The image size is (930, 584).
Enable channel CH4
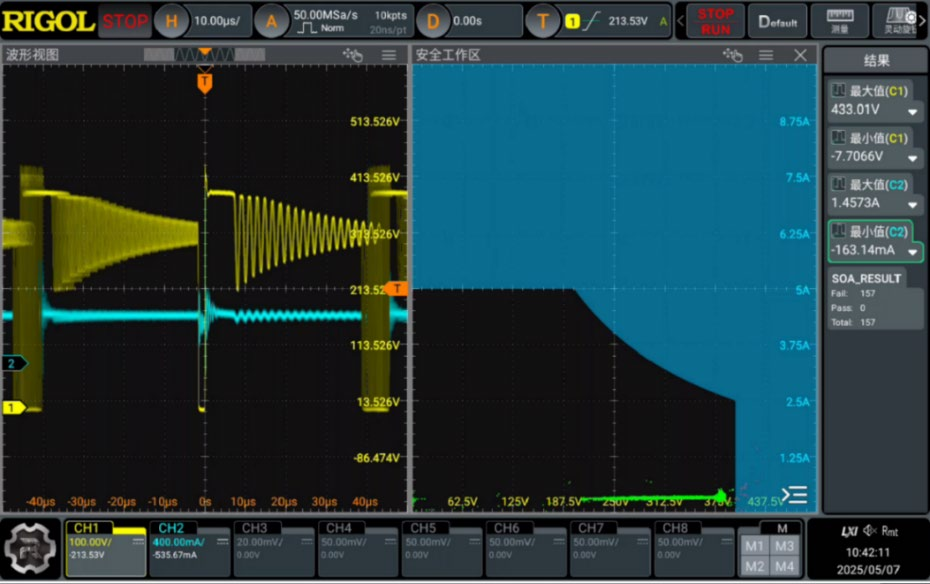(358, 548)
